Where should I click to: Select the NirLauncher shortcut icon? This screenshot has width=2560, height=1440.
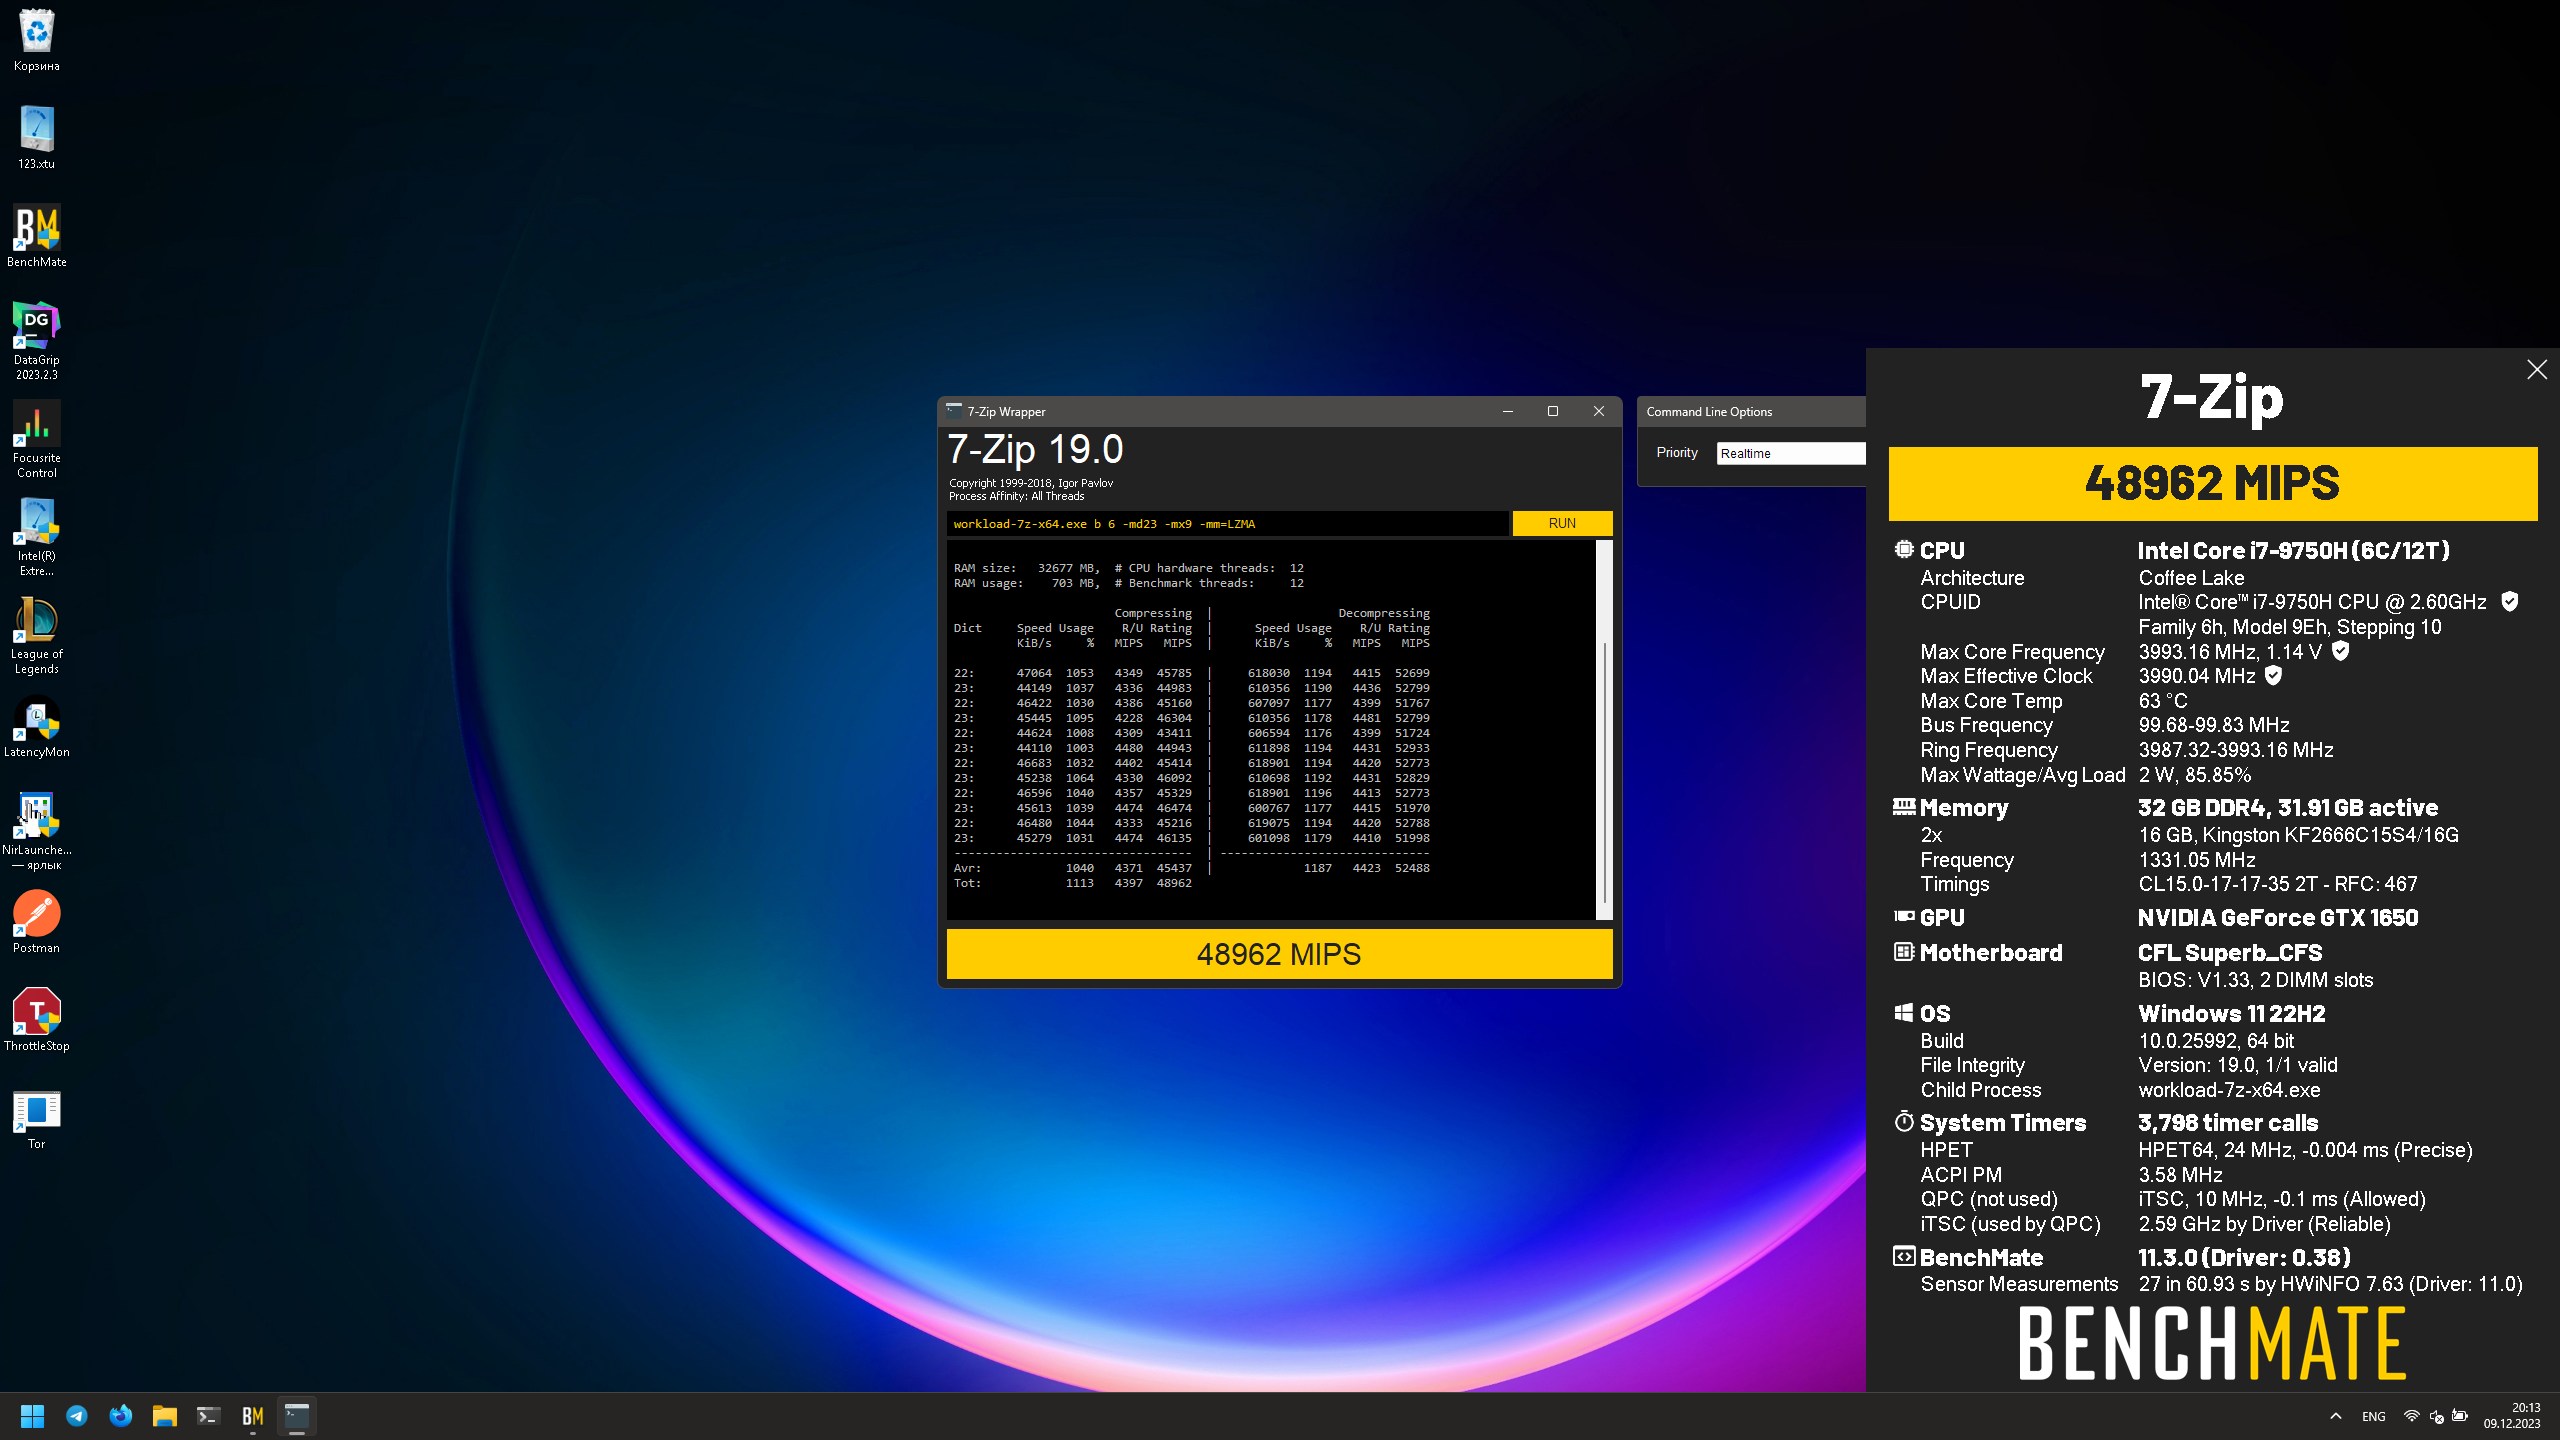37,831
